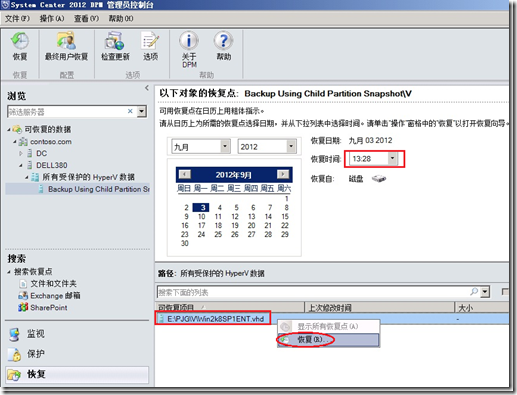Collapse 所有受保护的 HyperV 数据 node
517x395 pixels.
pyautogui.click(x=27, y=177)
